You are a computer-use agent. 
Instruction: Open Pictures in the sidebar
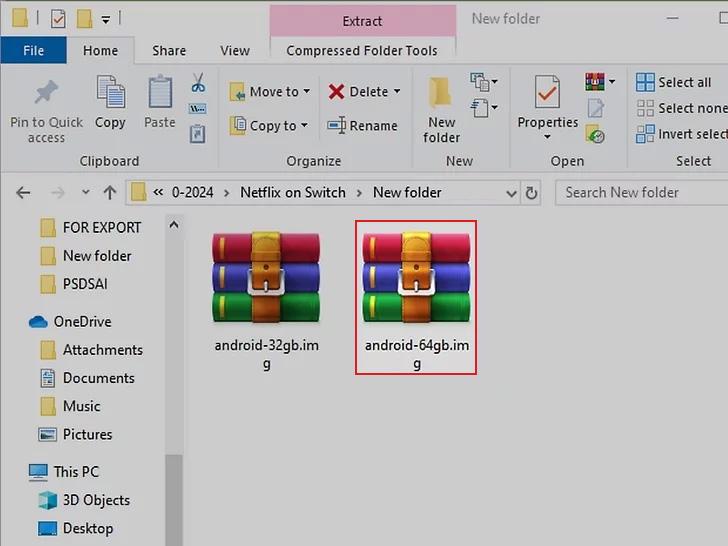(x=76, y=435)
